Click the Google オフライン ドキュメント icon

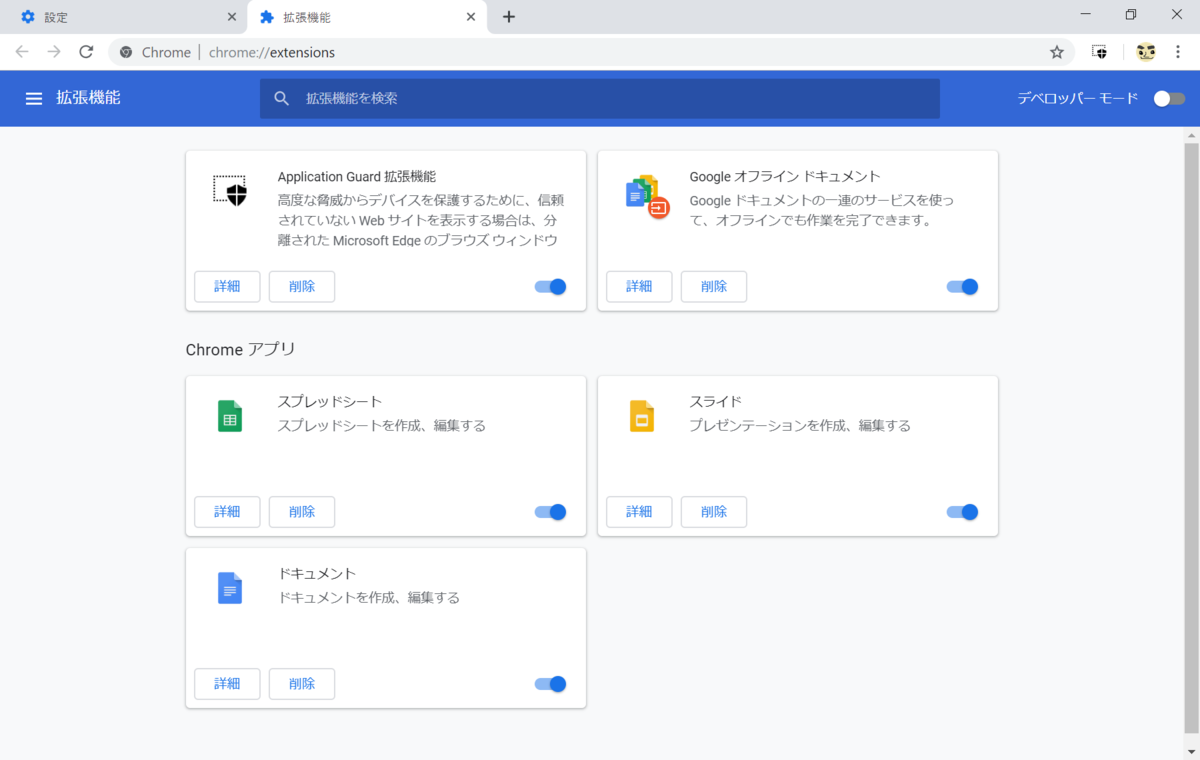tap(646, 196)
